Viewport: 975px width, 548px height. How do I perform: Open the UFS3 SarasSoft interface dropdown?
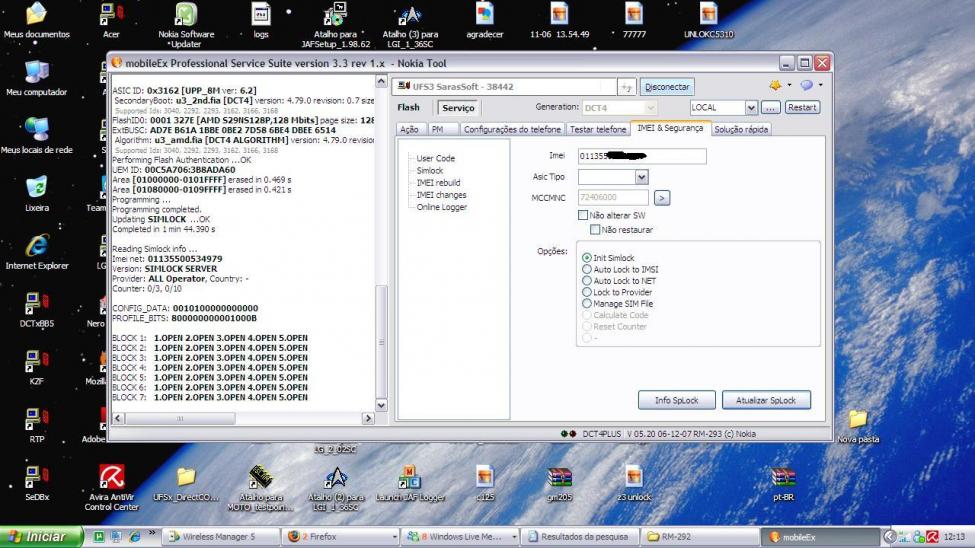tap(626, 87)
